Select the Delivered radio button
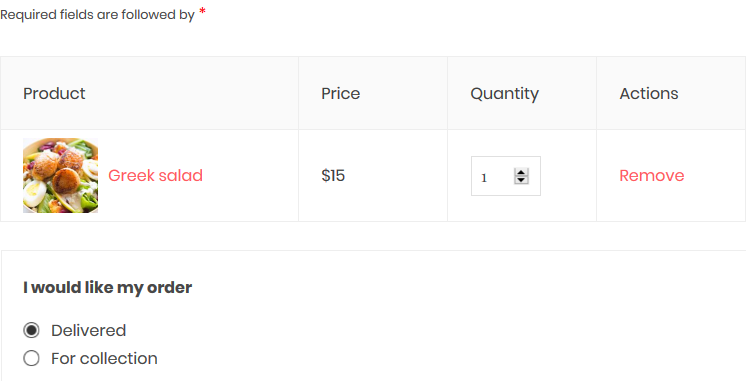The image size is (746, 381). [x=31, y=330]
